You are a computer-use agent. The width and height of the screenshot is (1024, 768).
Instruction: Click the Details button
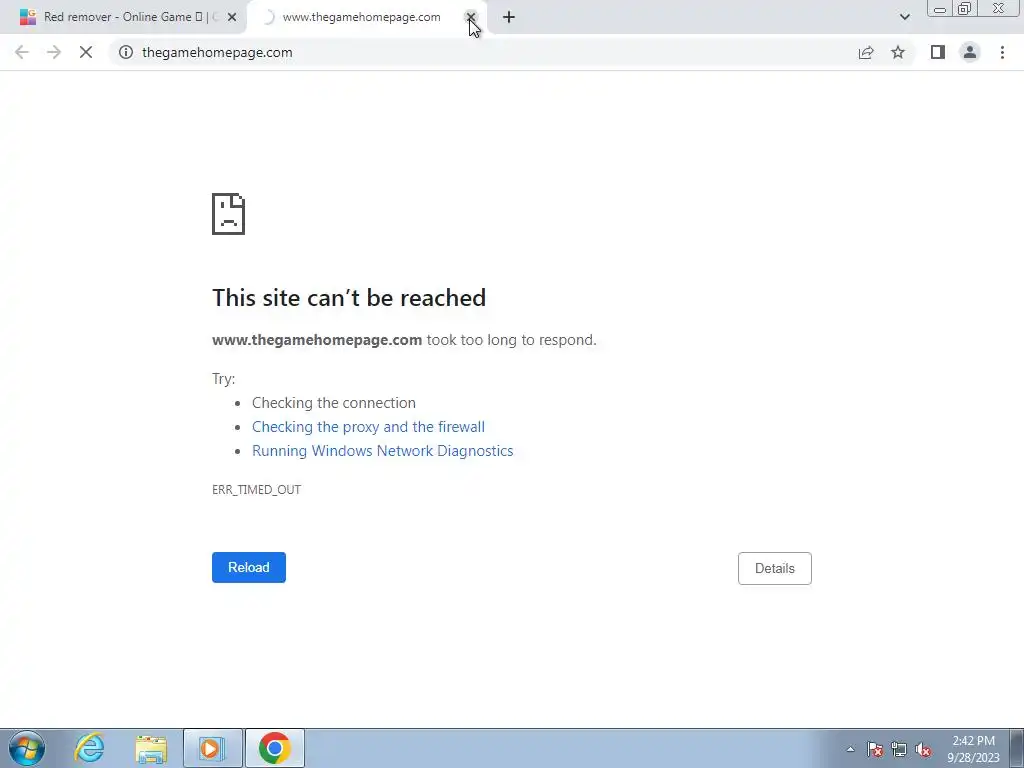tap(775, 568)
